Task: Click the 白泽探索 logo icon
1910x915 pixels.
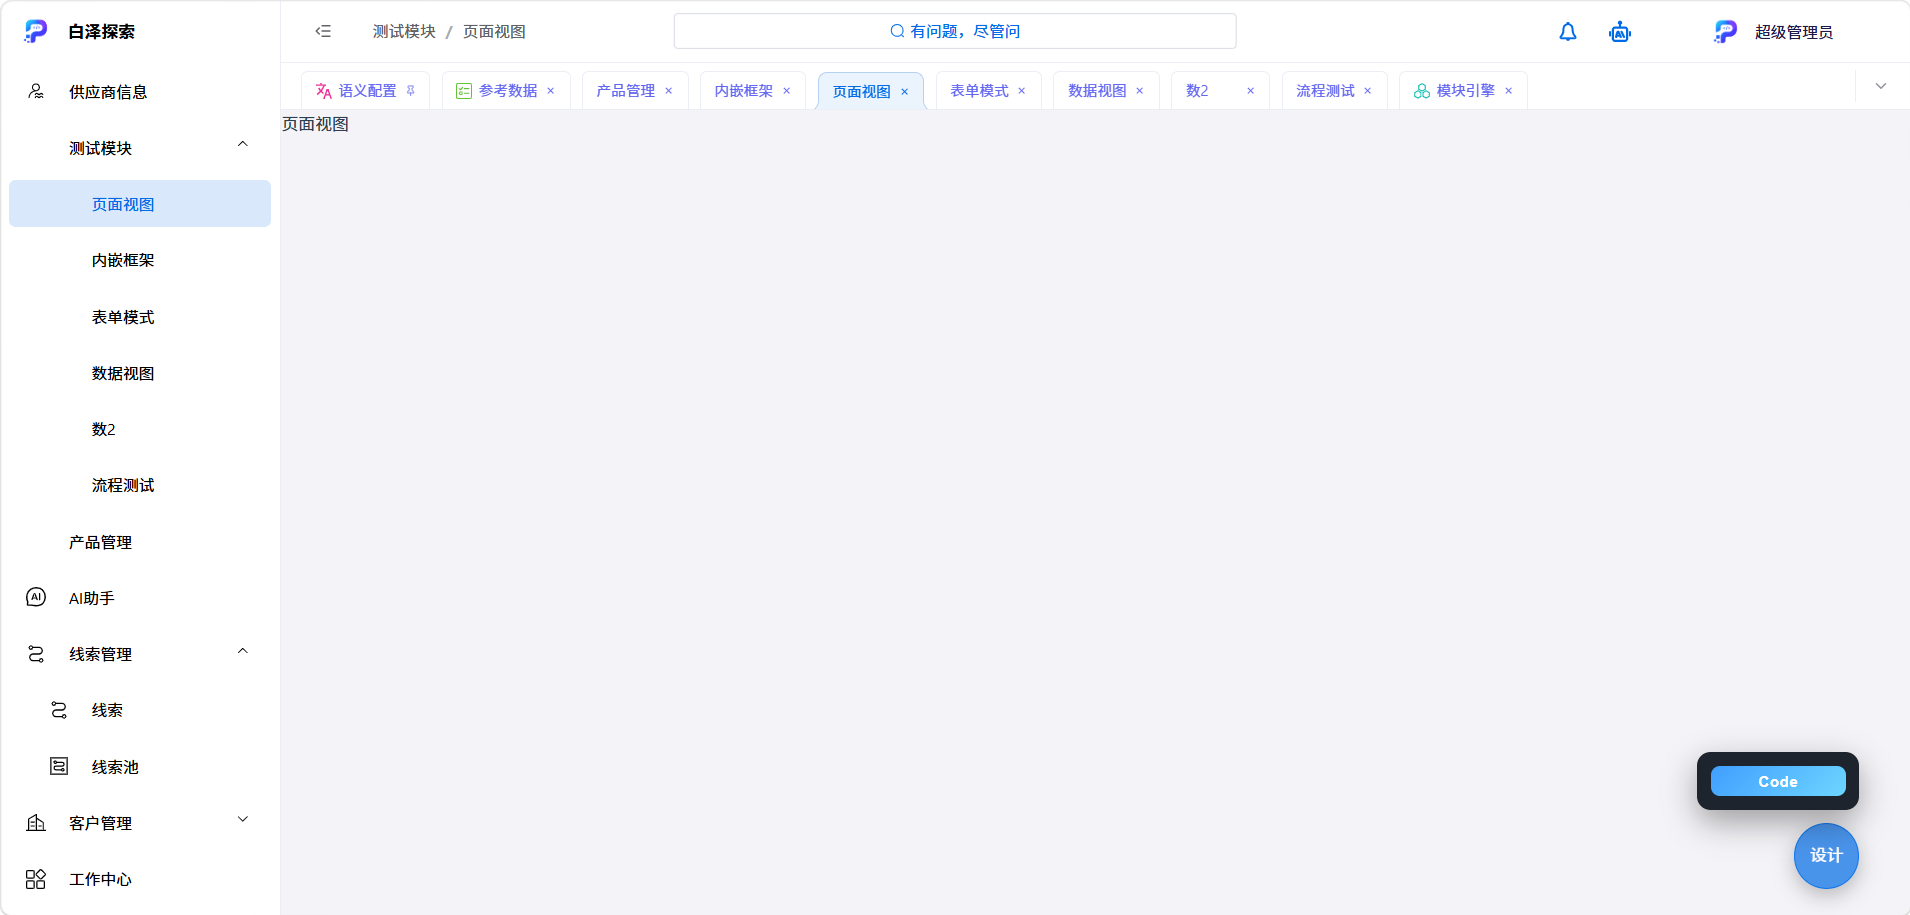Action: [x=36, y=31]
